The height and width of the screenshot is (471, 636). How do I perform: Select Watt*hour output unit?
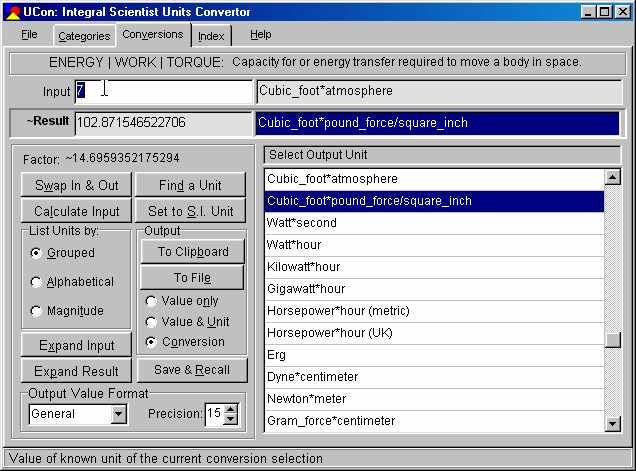click(x=434, y=245)
